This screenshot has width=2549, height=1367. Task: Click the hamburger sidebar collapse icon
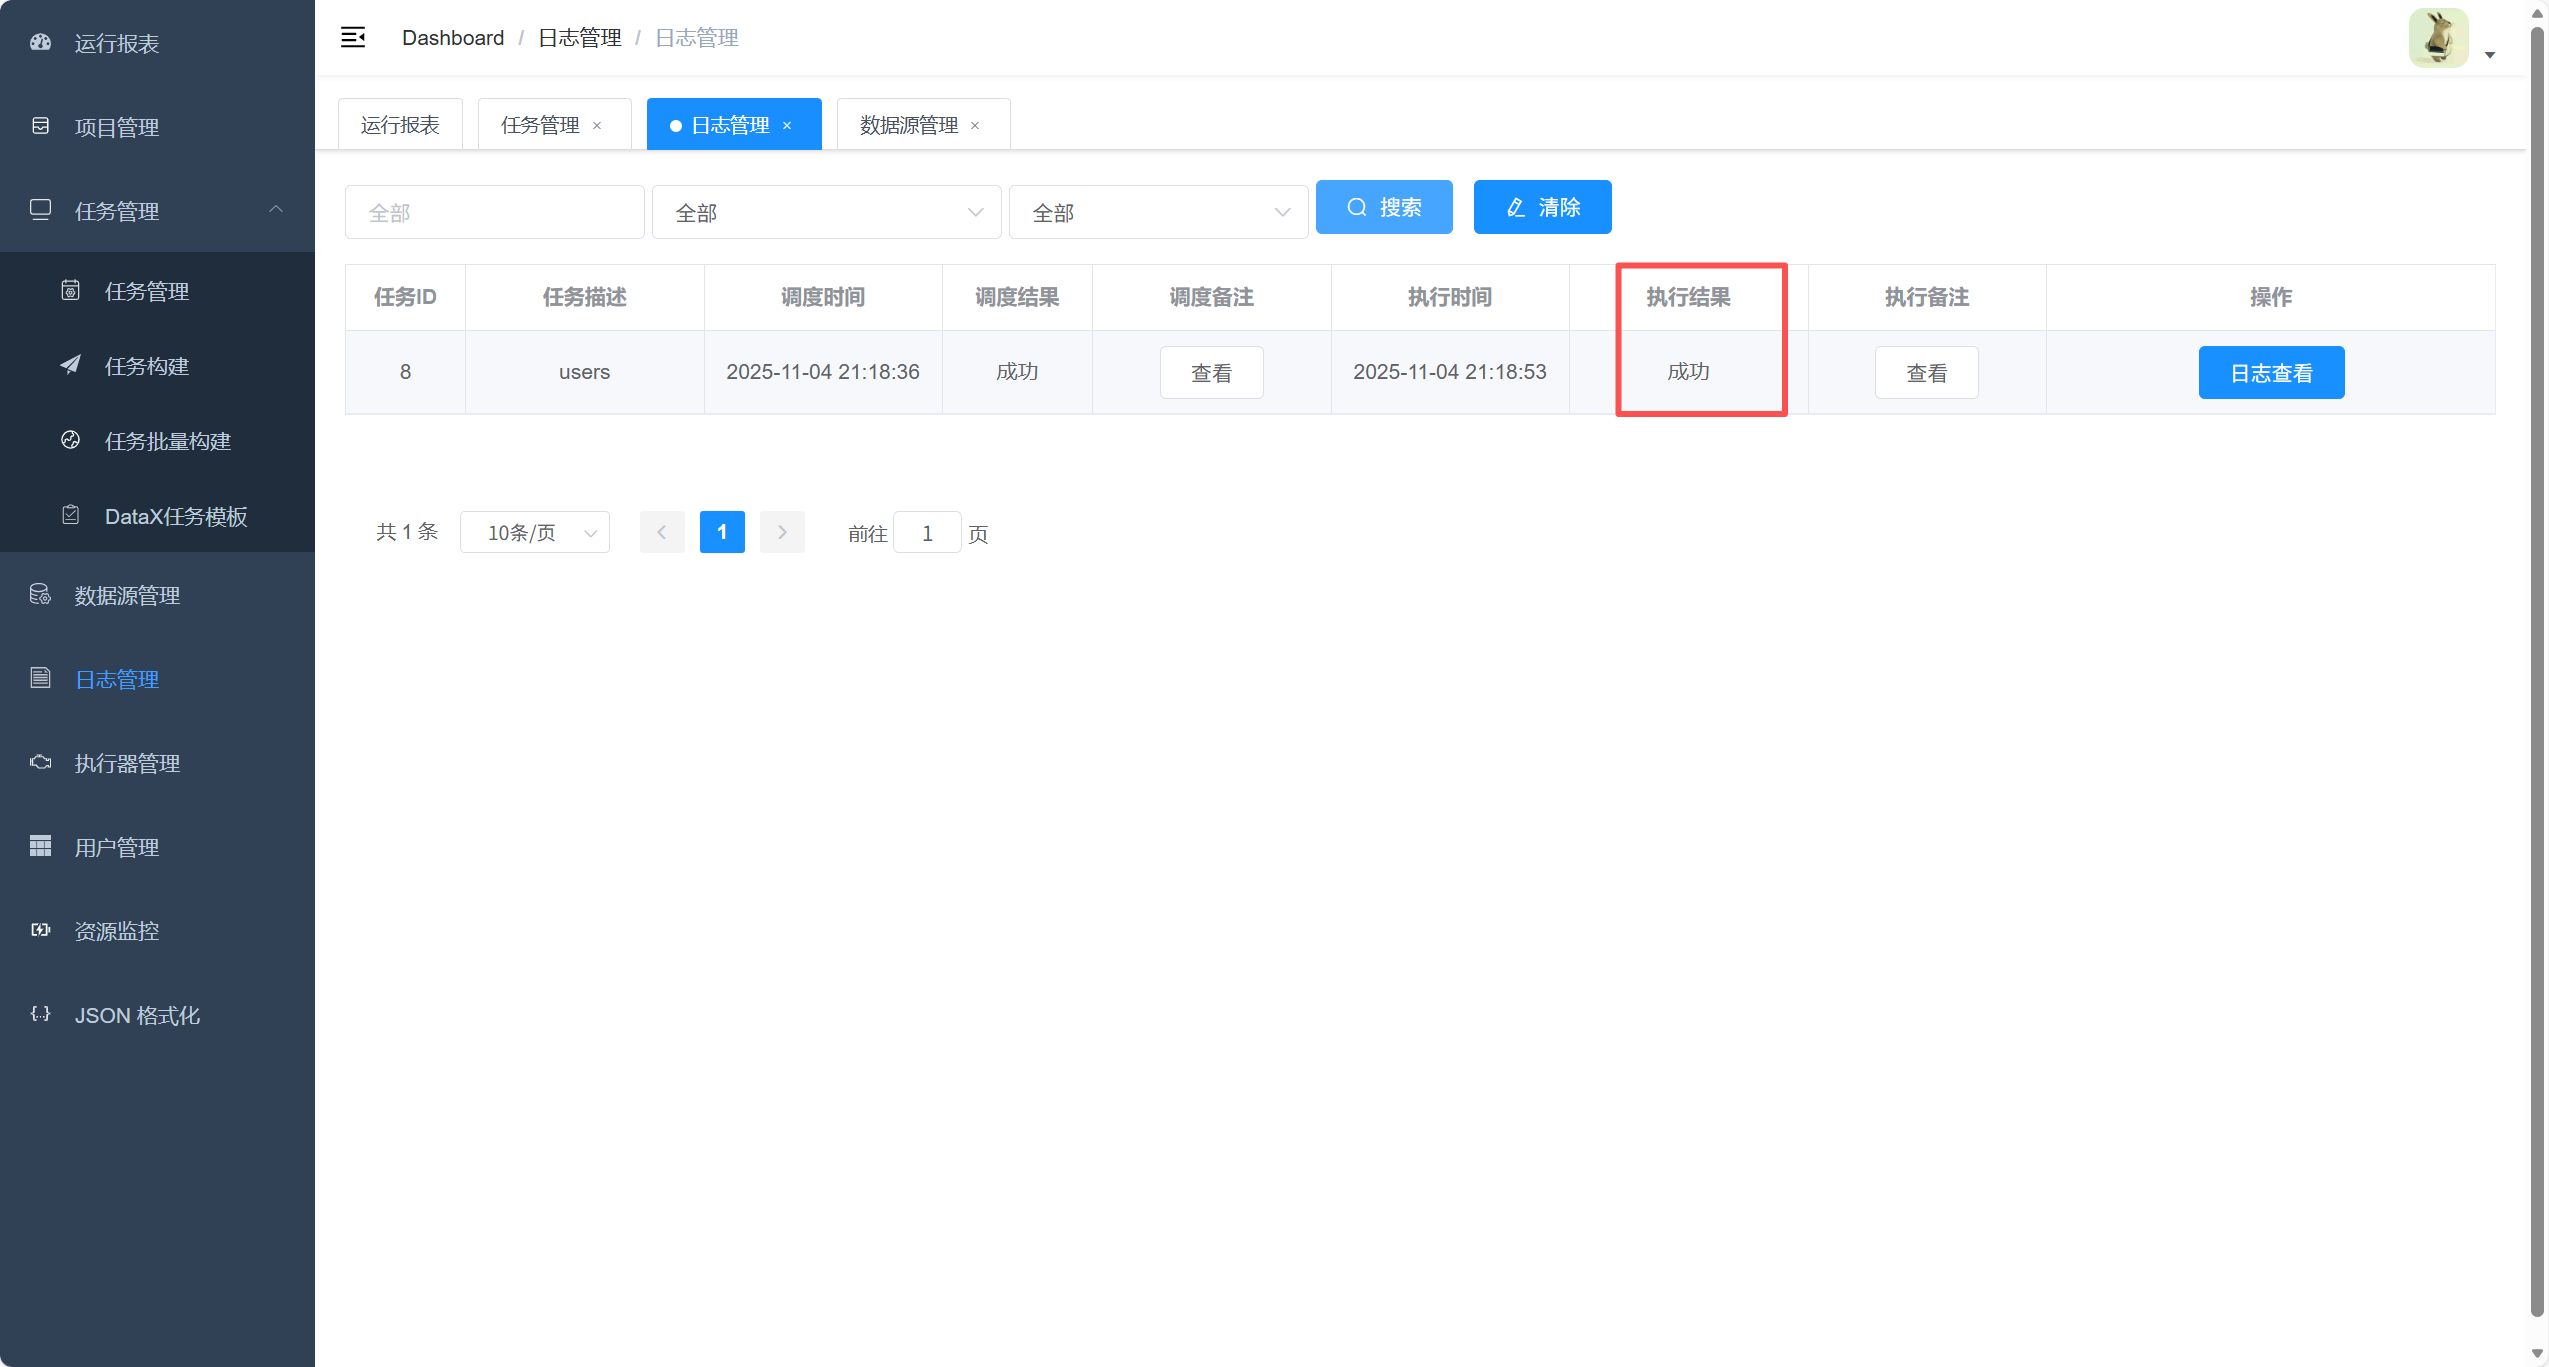coord(353,38)
